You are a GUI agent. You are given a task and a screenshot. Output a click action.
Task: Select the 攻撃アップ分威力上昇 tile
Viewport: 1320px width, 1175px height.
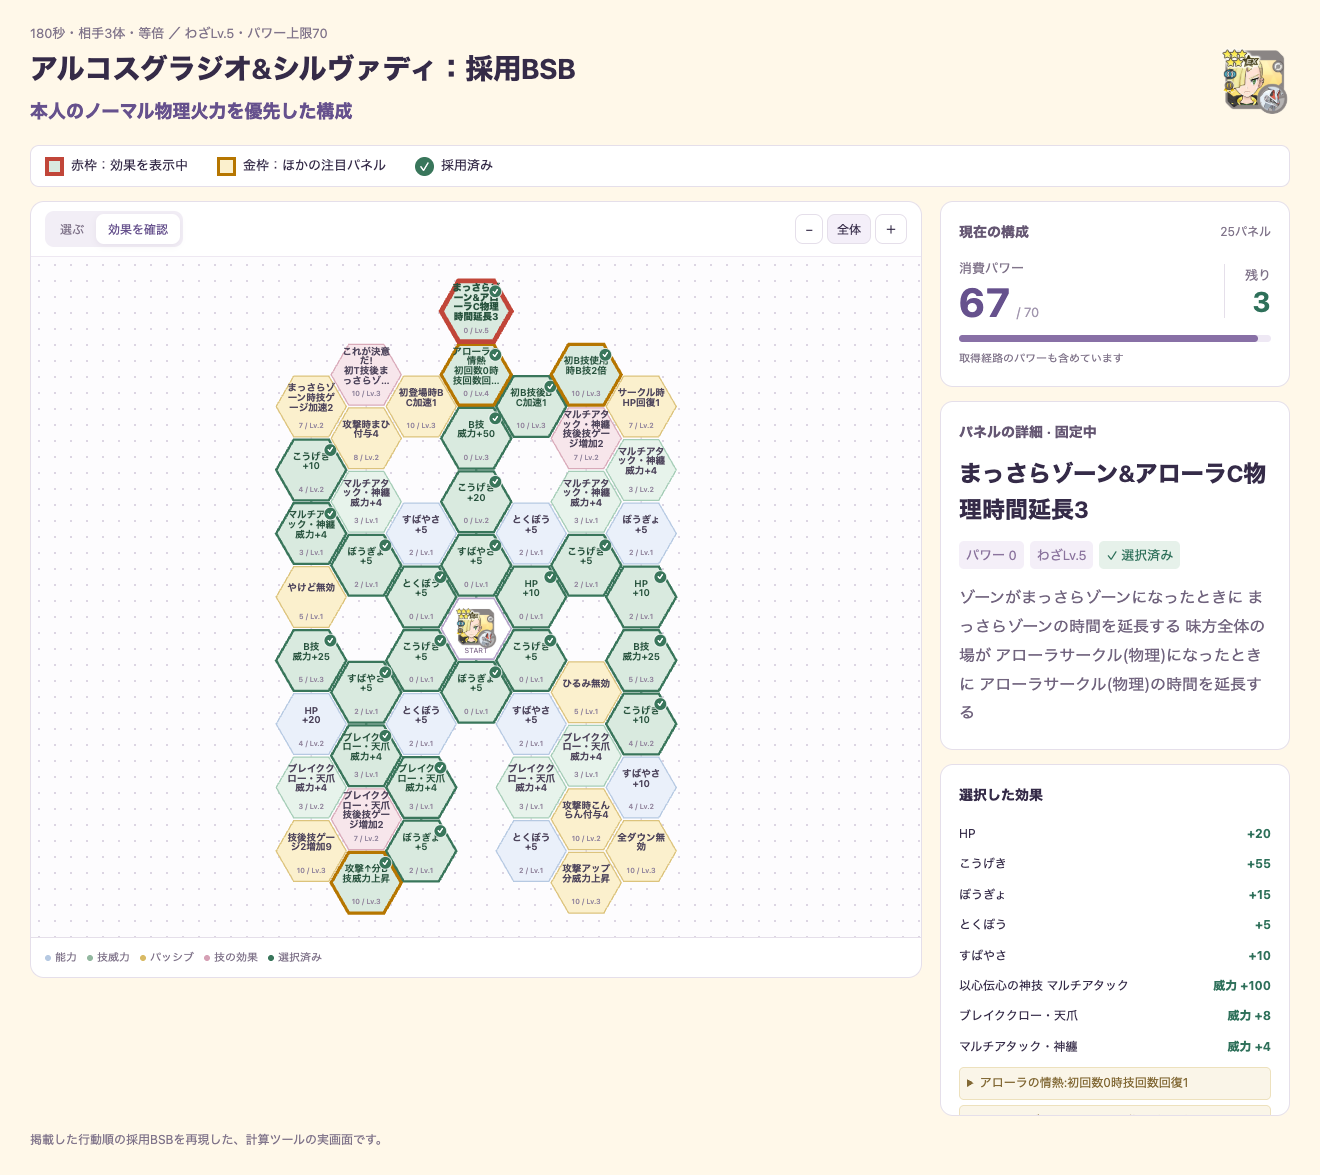click(586, 883)
